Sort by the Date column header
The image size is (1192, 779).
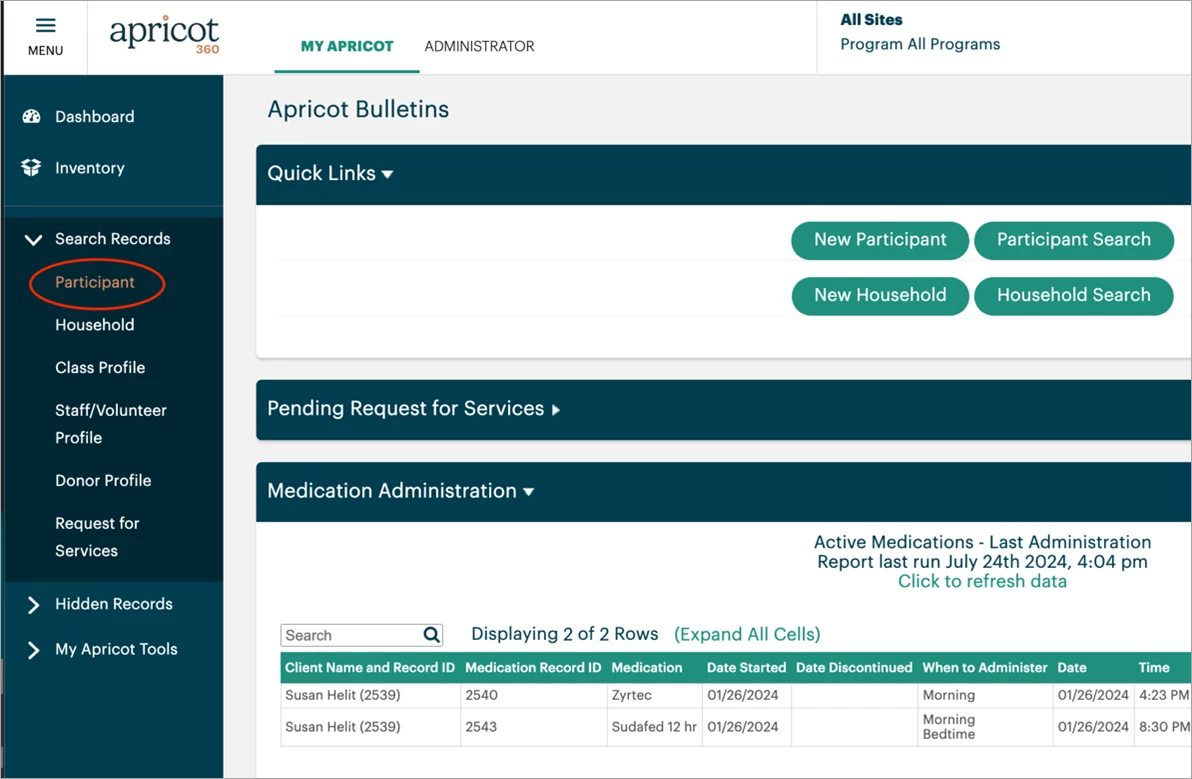point(1072,667)
